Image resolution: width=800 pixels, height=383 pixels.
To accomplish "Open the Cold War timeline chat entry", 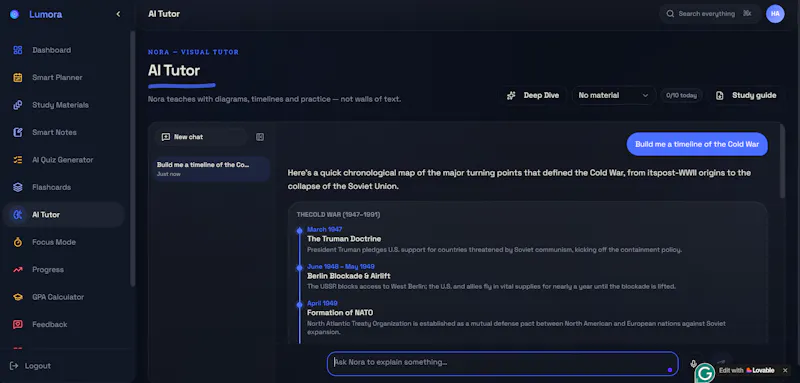I will coord(212,169).
